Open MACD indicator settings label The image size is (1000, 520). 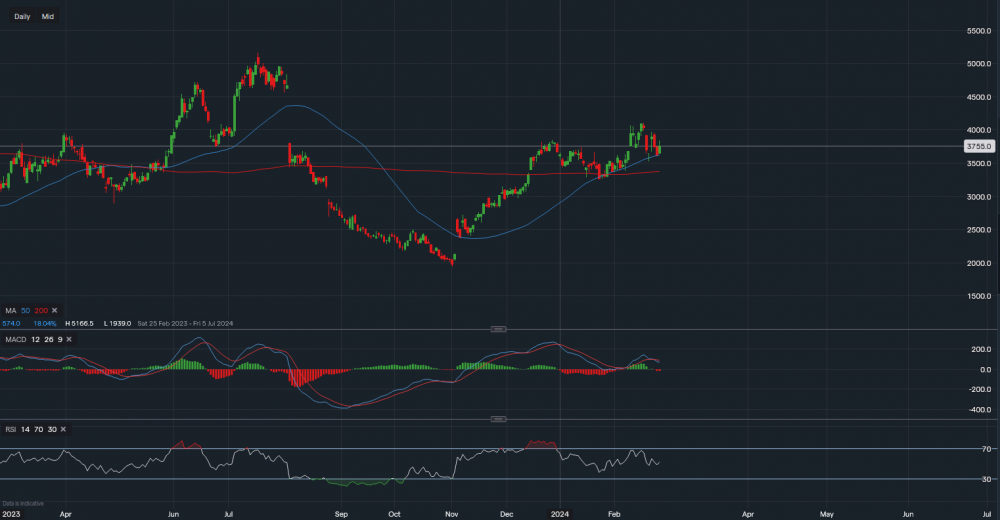click(14, 339)
